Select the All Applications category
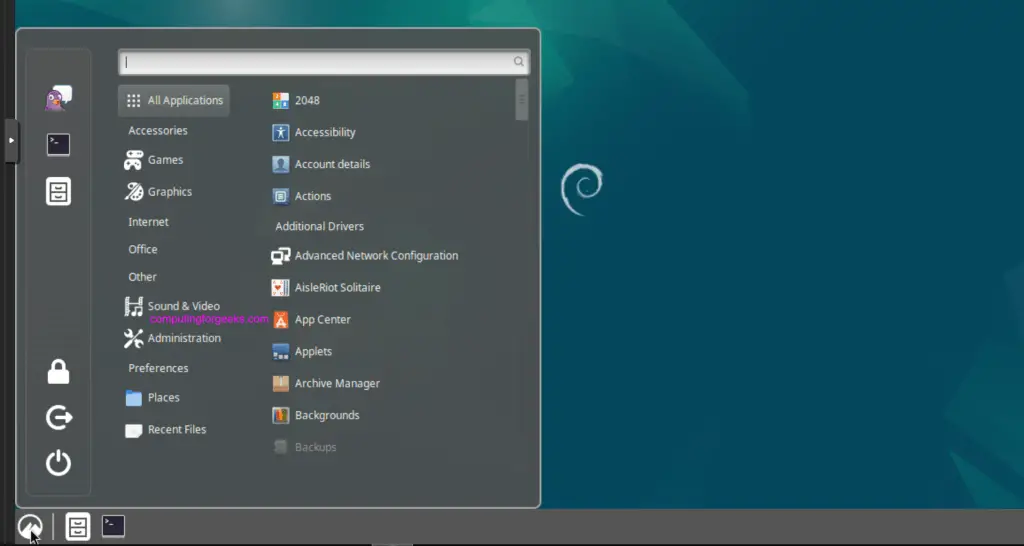The height and width of the screenshot is (546, 1024). coord(174,101)
